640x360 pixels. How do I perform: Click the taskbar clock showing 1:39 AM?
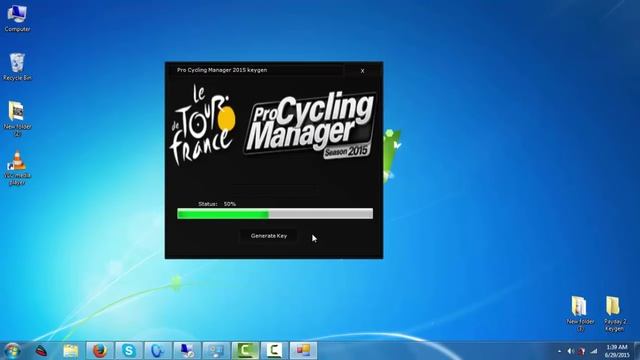617,351
